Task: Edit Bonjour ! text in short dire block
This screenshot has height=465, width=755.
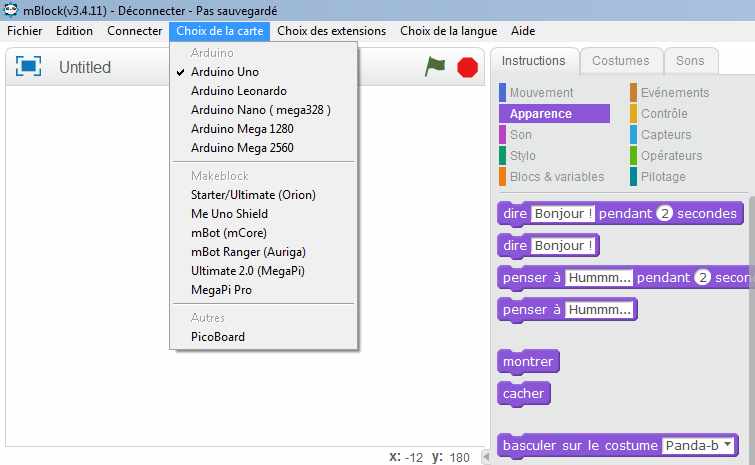Action: click(x=563, y=245)
